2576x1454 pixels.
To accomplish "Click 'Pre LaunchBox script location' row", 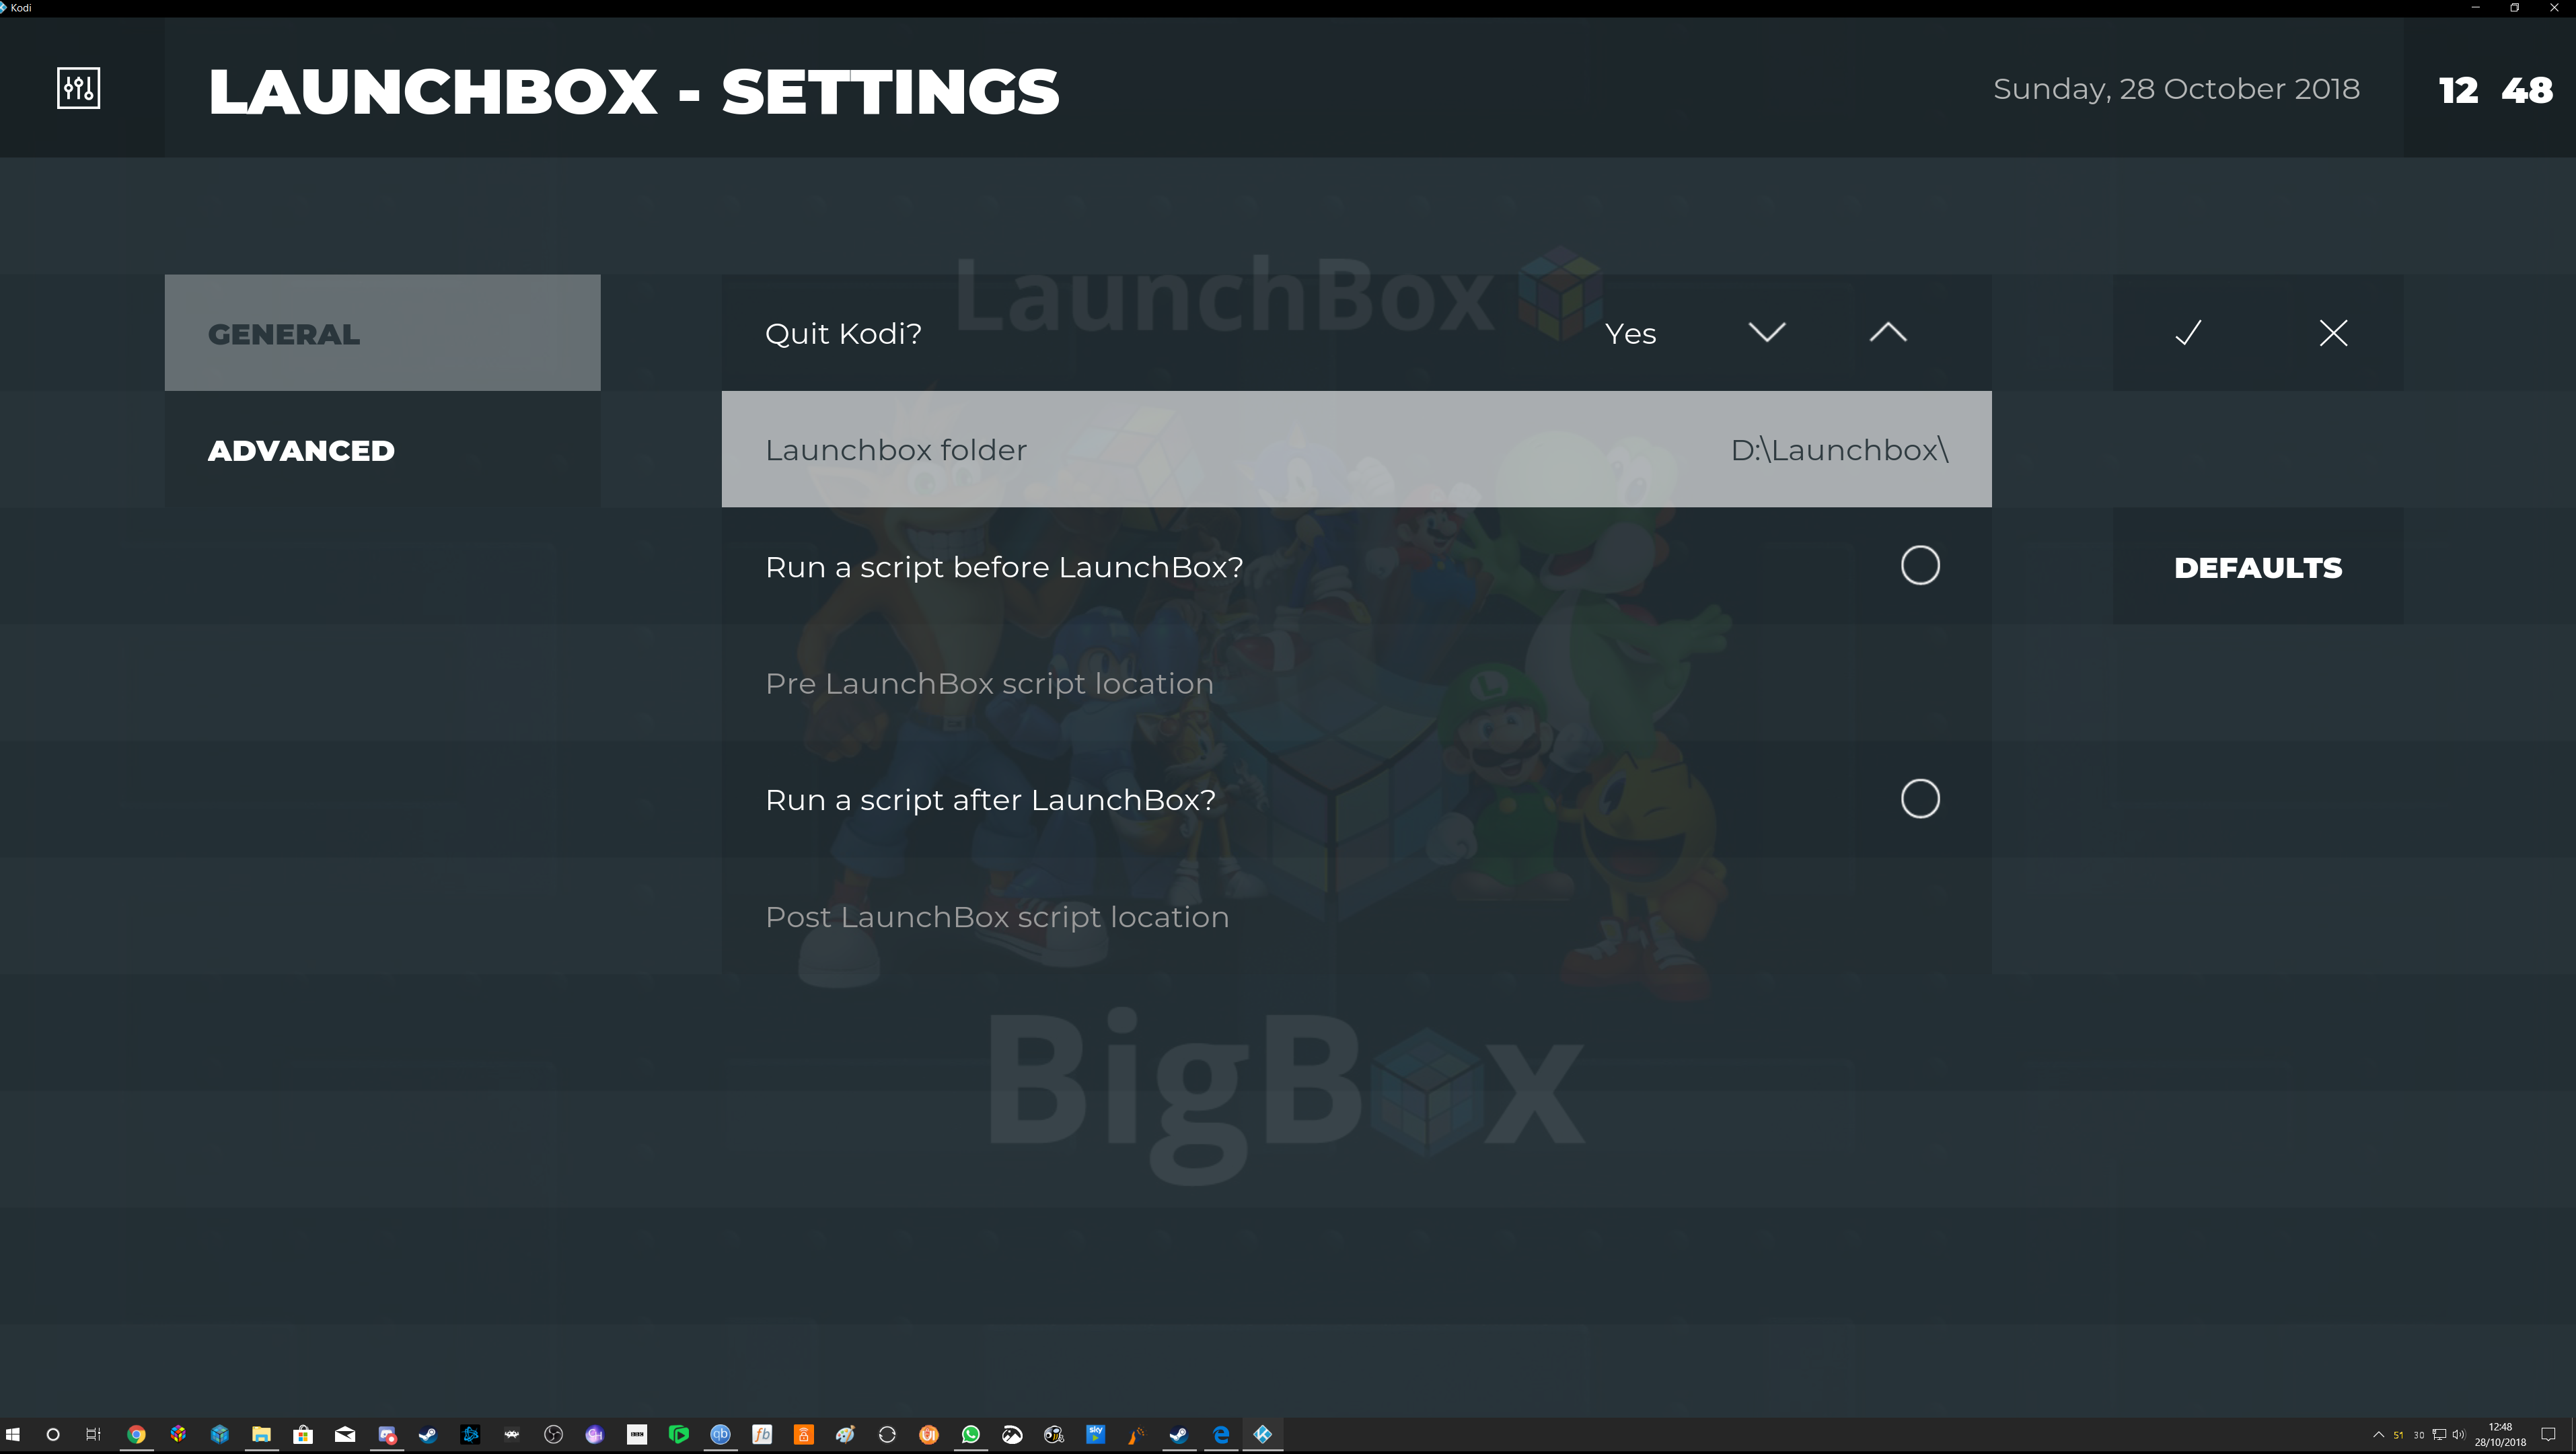I will (1356, 683).
